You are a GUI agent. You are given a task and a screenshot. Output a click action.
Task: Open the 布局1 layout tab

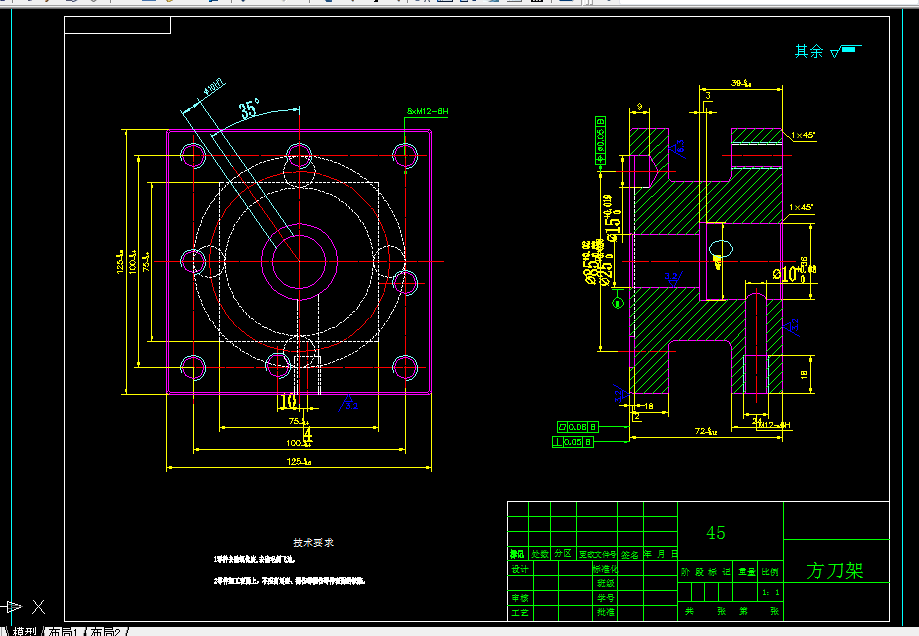63,631
